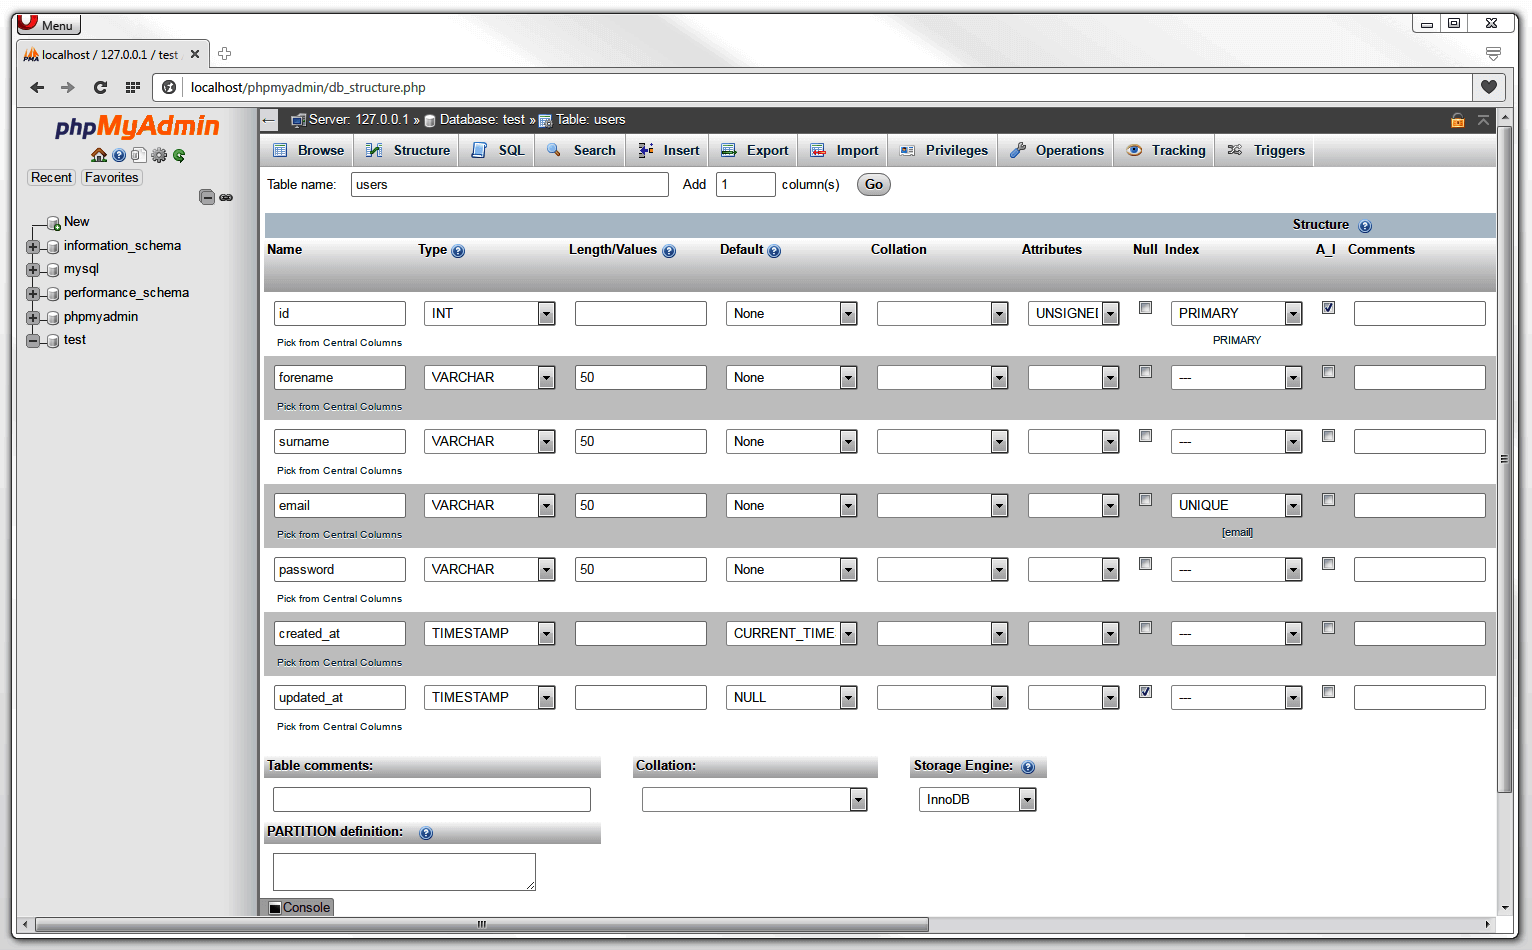Click the Go button to add columns

point(872,184)
